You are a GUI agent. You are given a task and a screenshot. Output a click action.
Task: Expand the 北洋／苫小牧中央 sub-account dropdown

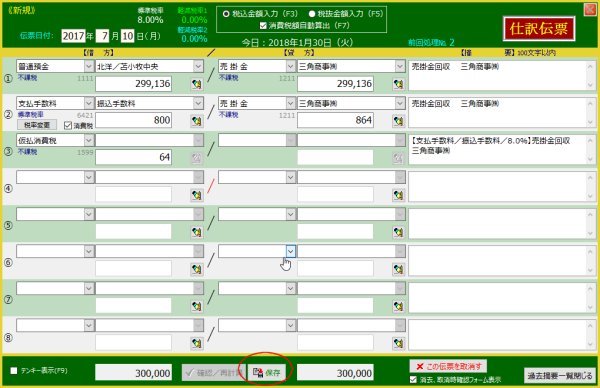tap(198, 66)
